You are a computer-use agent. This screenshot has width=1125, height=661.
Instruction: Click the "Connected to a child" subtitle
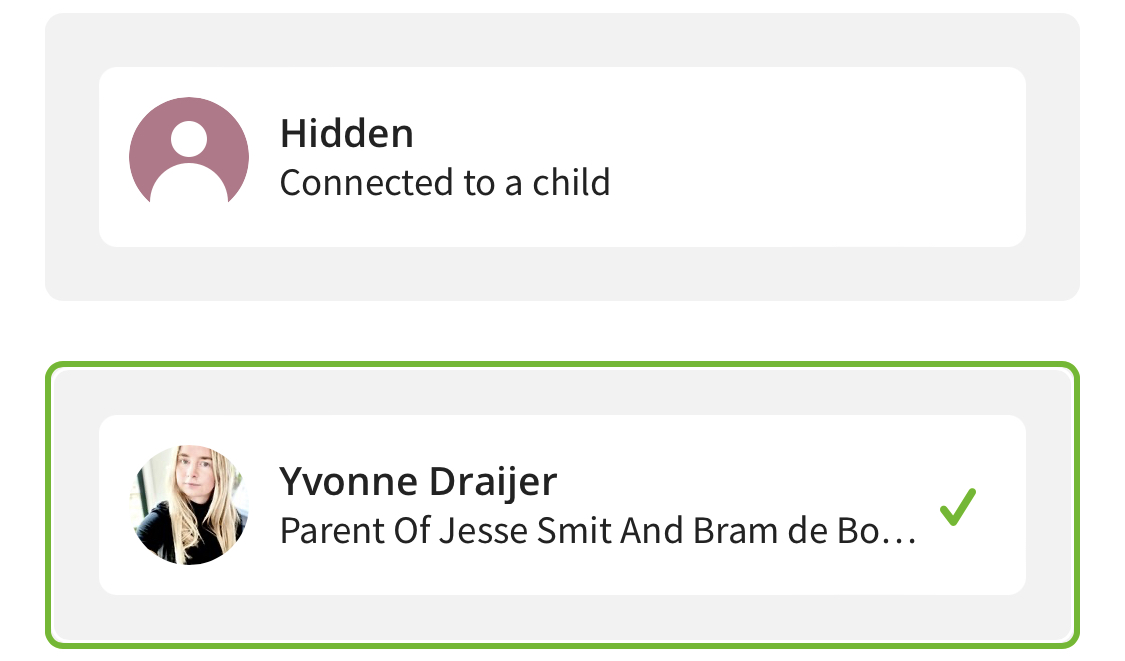[x=445, y=182]
